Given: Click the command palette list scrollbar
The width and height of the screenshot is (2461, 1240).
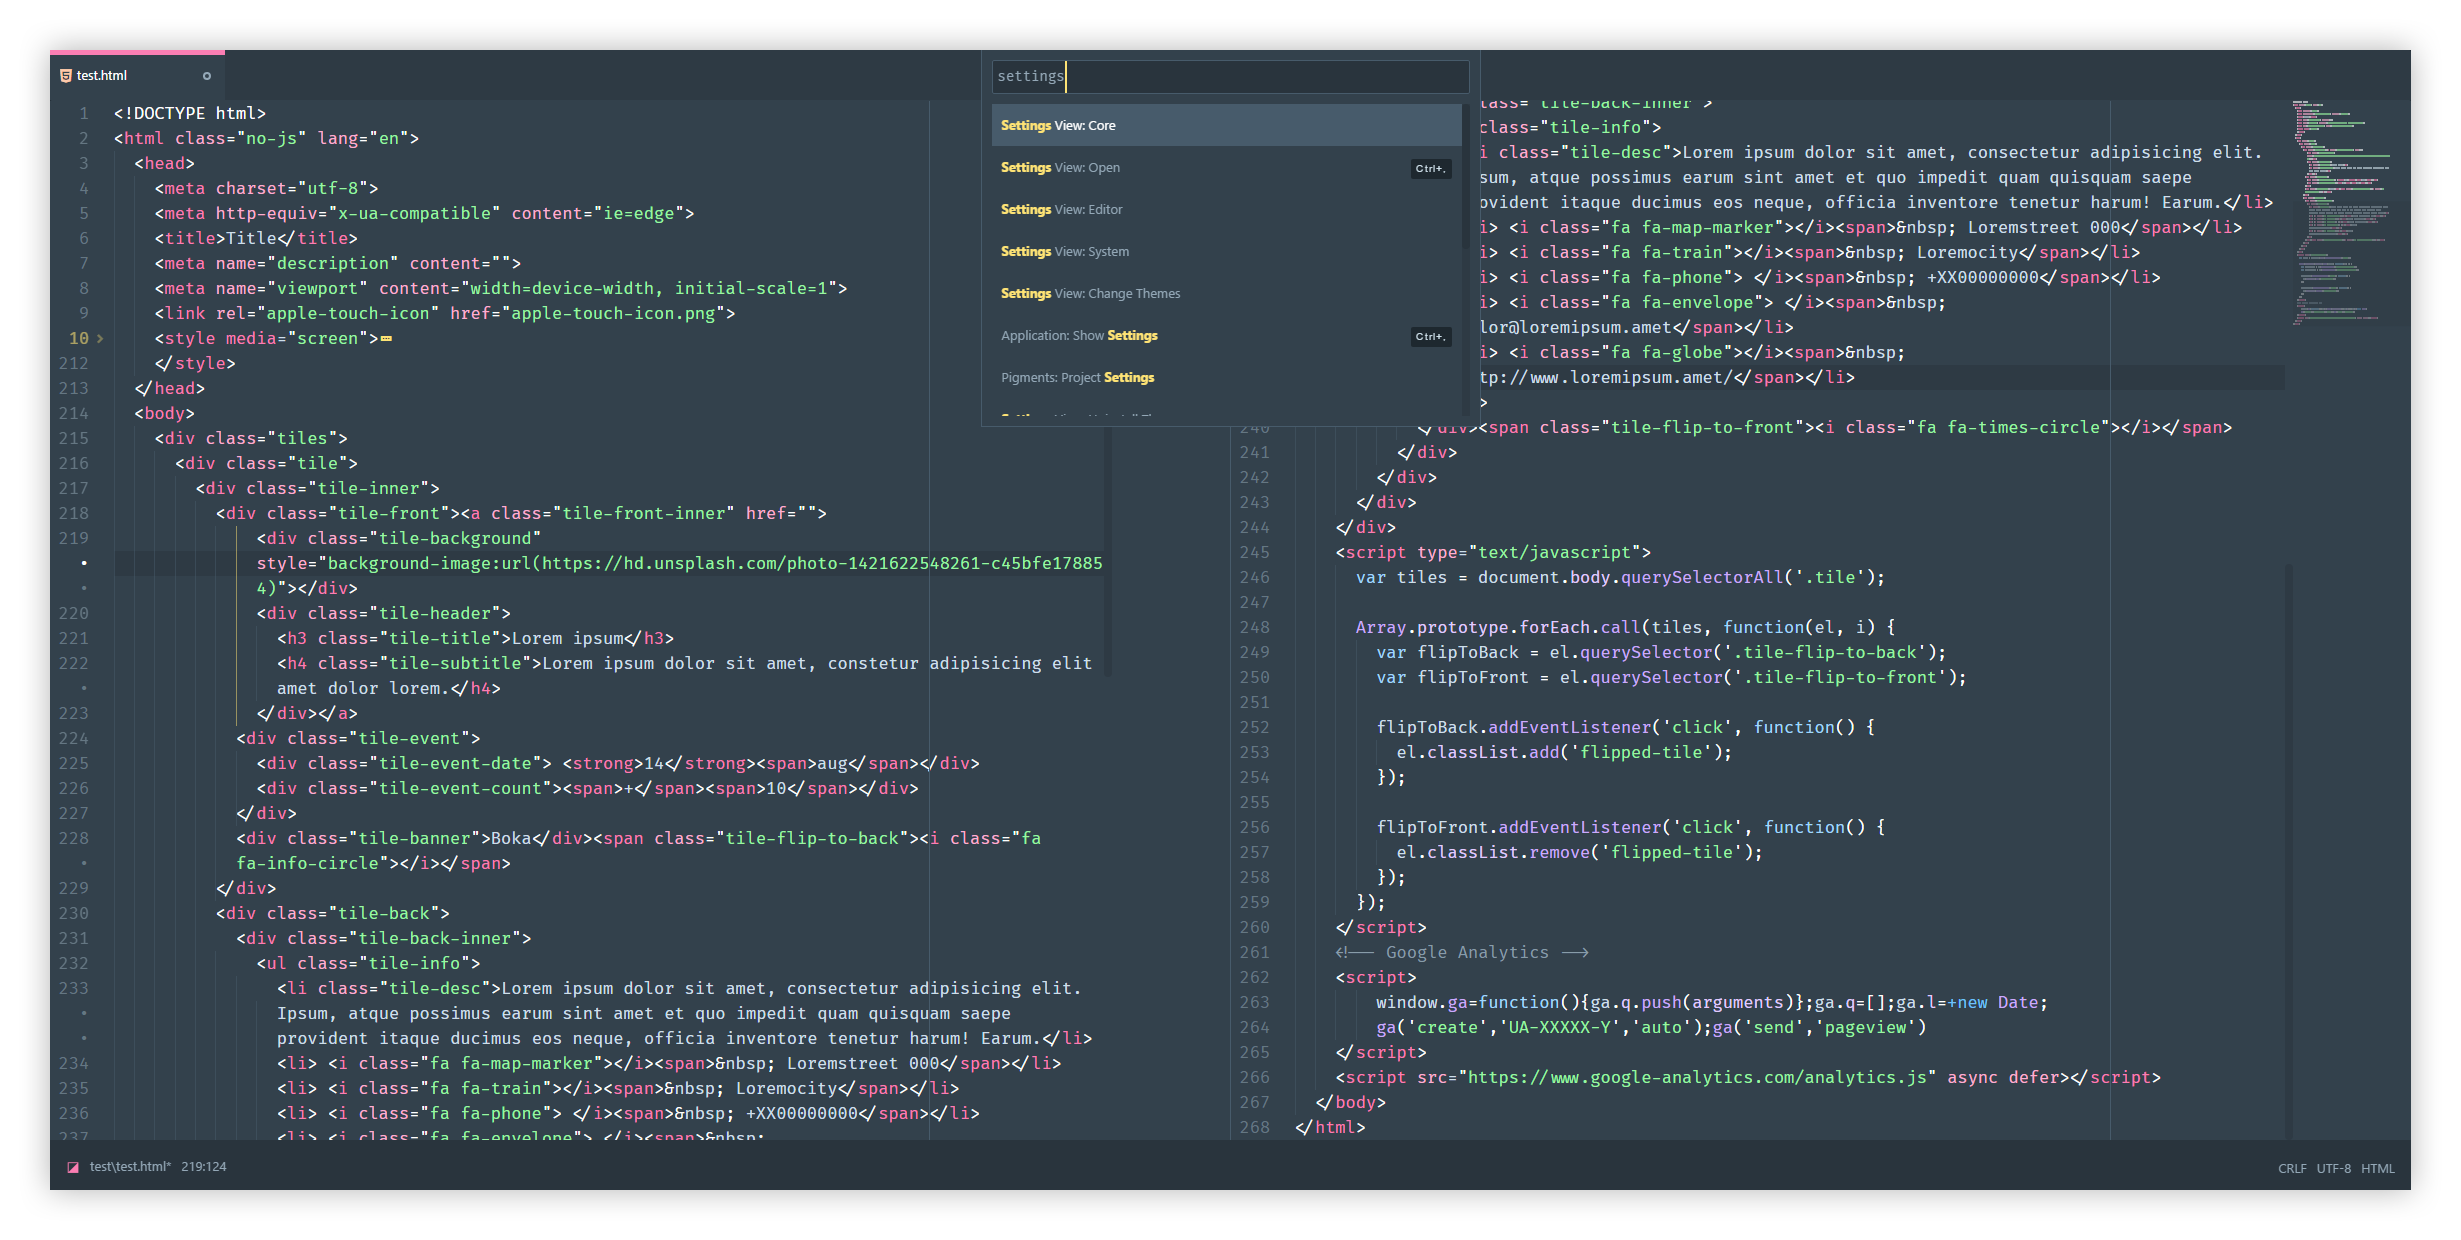Looking at the screenshot, I should coord(1465,175).
